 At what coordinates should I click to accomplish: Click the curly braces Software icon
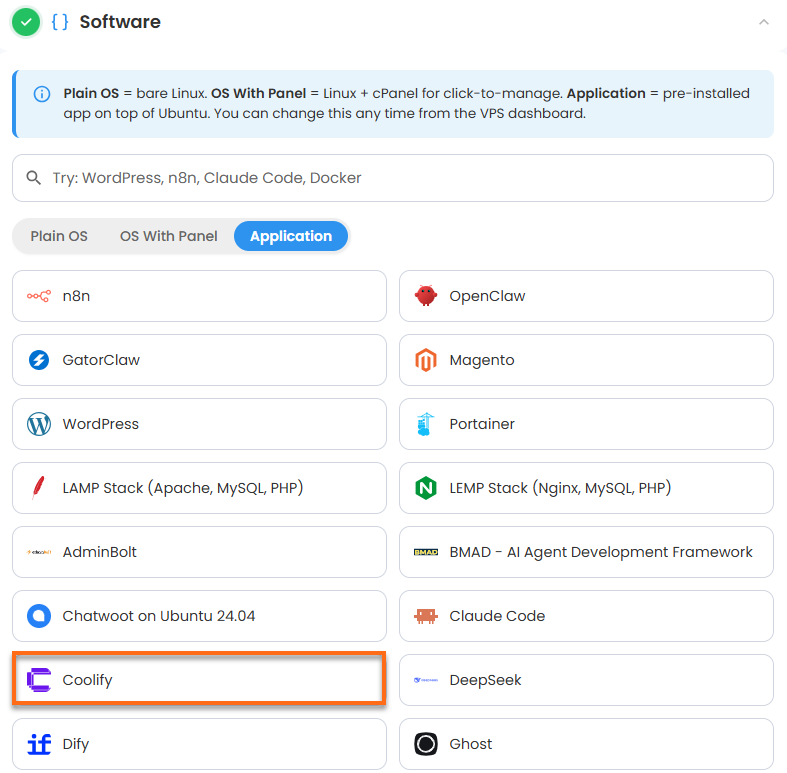[x=60, y=22]
